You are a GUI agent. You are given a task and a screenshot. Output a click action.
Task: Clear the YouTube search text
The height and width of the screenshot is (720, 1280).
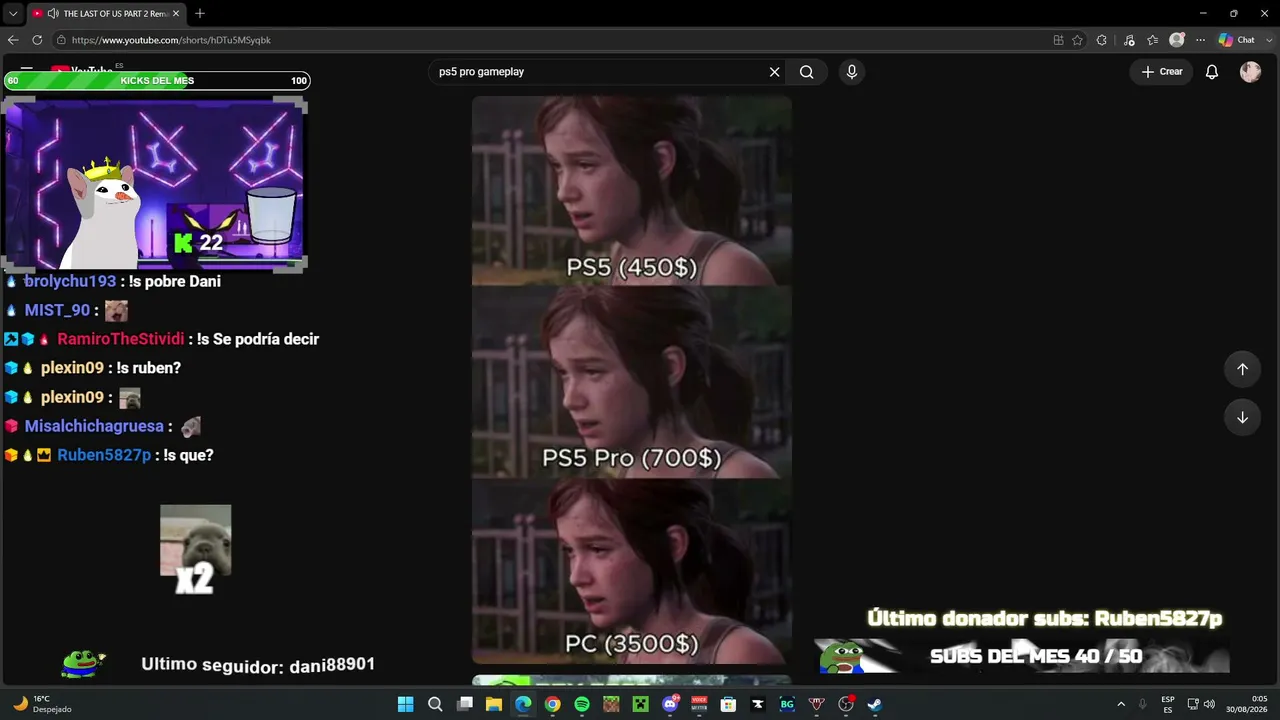pyautogui.click(x=774, y=72)
